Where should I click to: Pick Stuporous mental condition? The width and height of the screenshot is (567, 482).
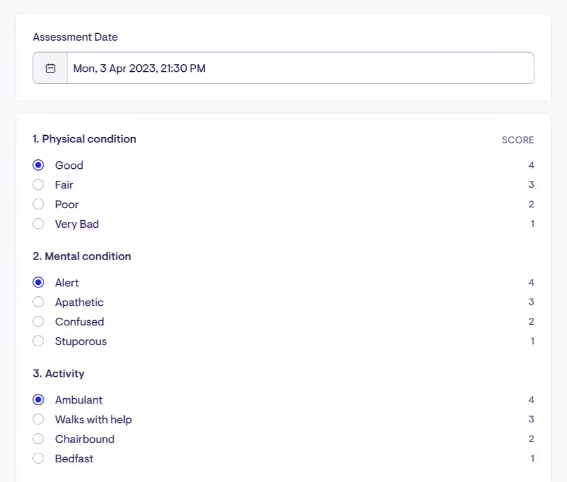click(x=38, y=341)
